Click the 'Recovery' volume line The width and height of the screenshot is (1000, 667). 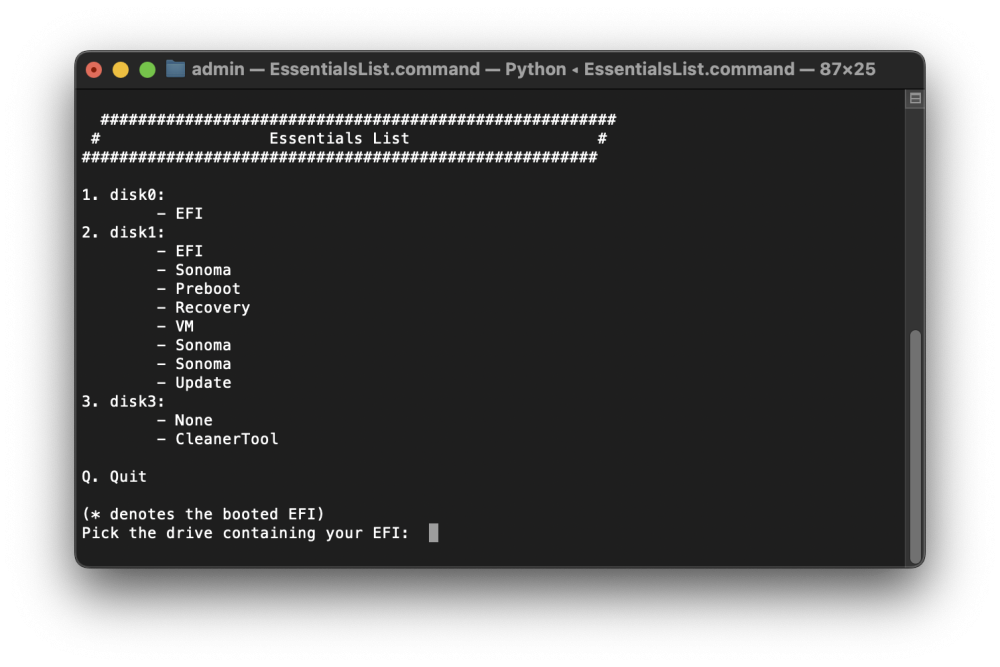pos(203,307)
